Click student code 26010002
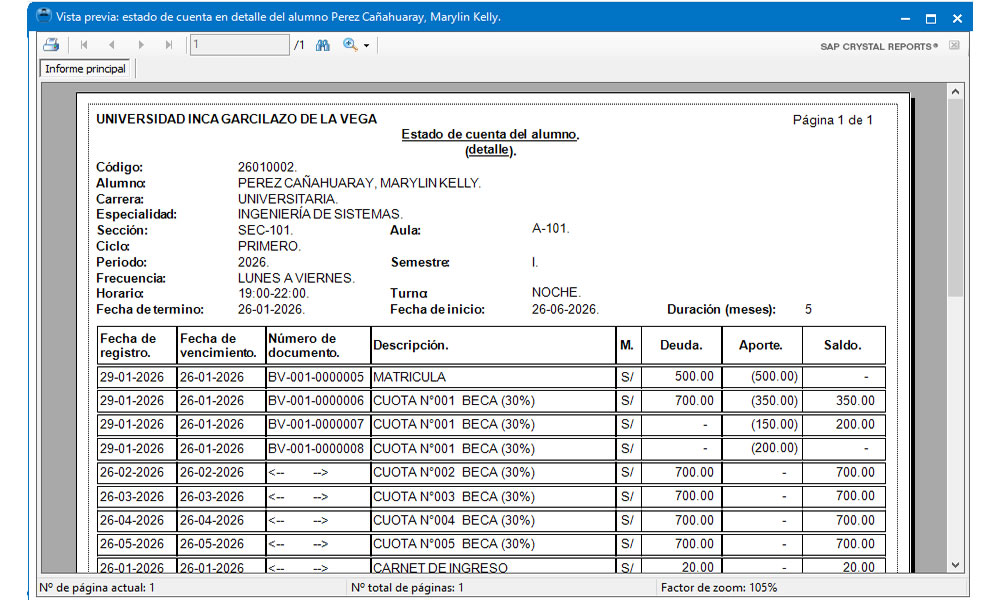This screenshot has width=1000, height=600. click(267, 167)
